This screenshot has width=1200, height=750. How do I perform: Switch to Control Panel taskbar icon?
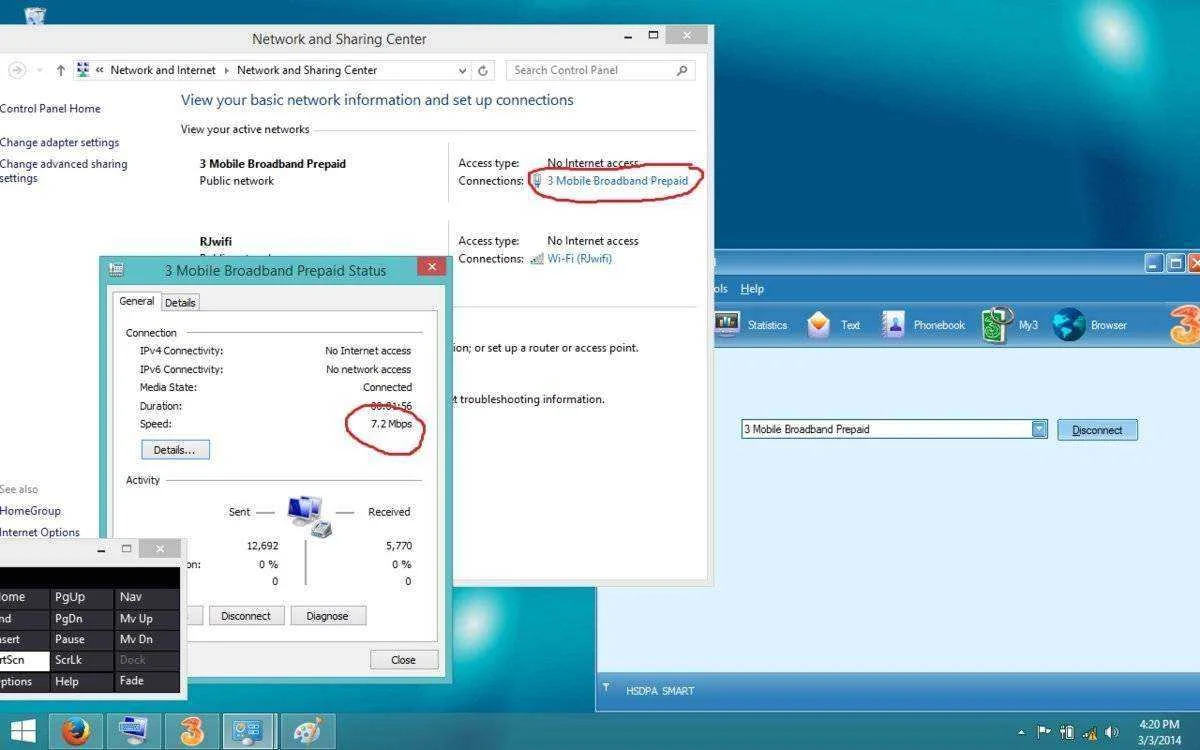coord(247,731)
